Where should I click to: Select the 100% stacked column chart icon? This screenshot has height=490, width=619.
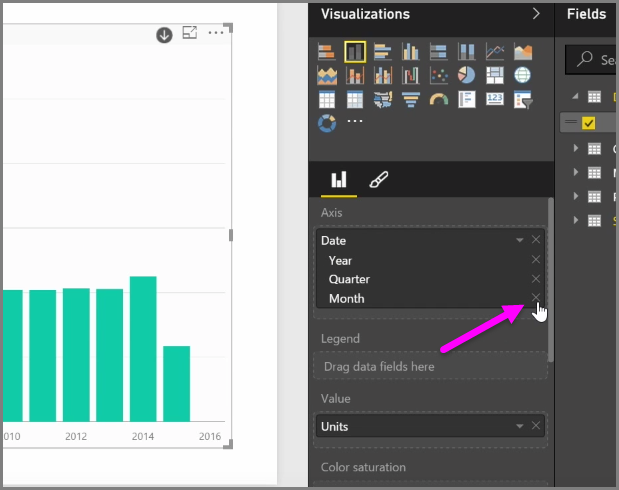466,52
